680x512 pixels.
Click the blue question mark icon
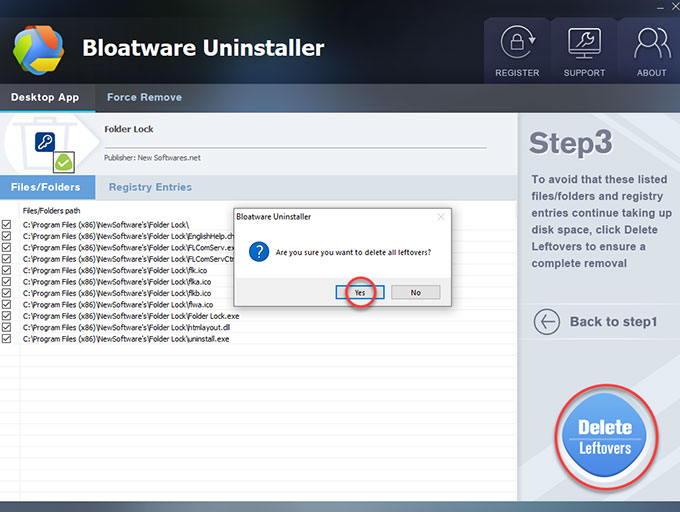(259, 252)
